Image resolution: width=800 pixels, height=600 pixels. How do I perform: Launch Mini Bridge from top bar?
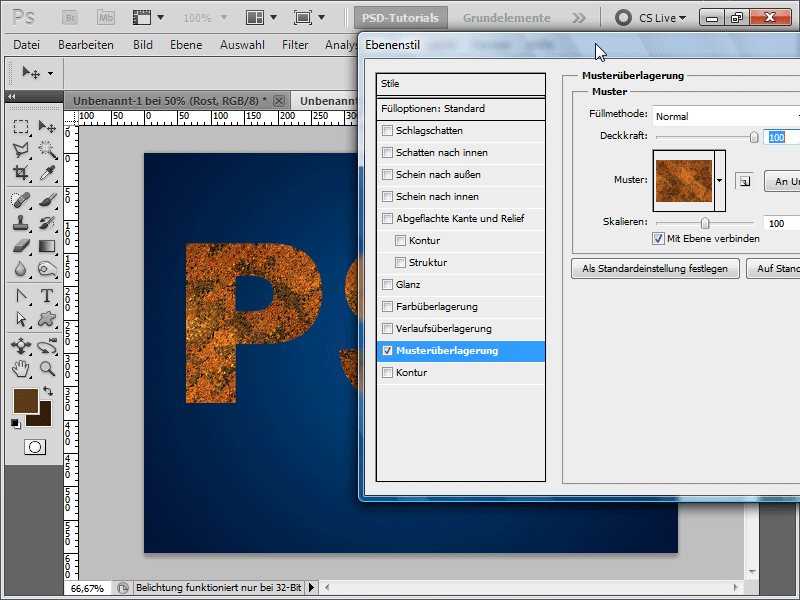[x=106, y=18]
